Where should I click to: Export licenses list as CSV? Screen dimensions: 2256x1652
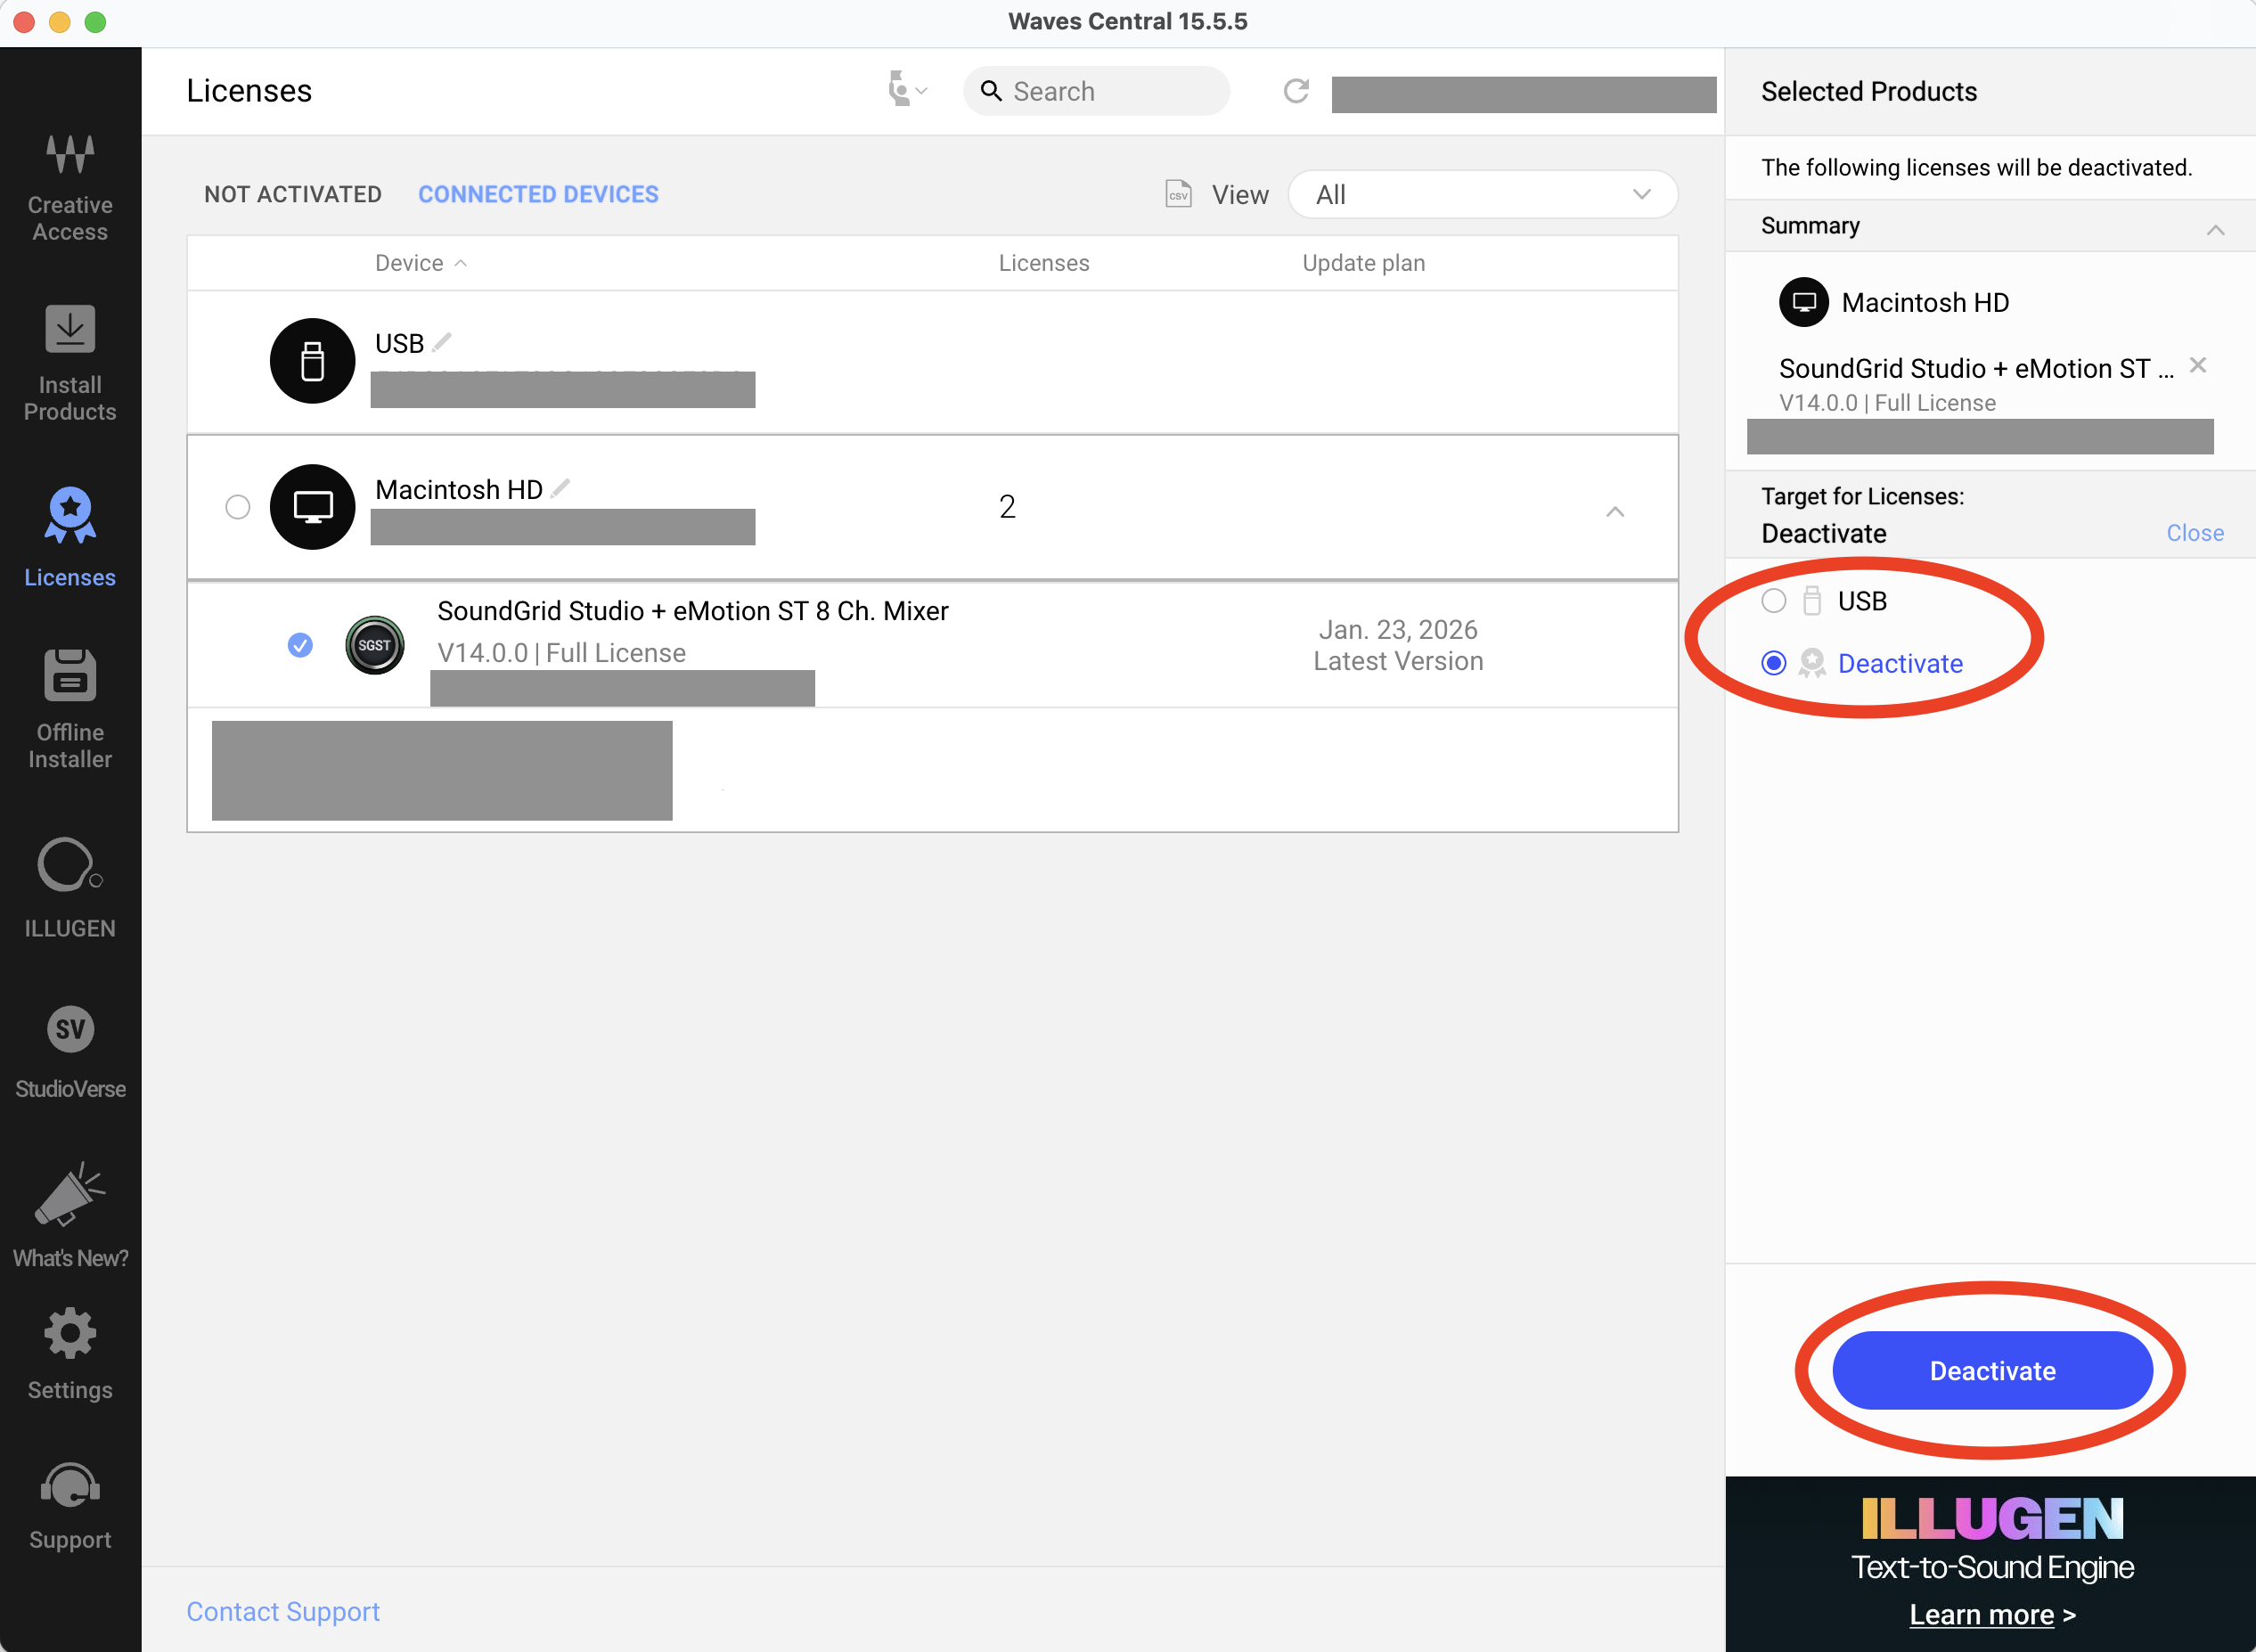point(1178,194)
